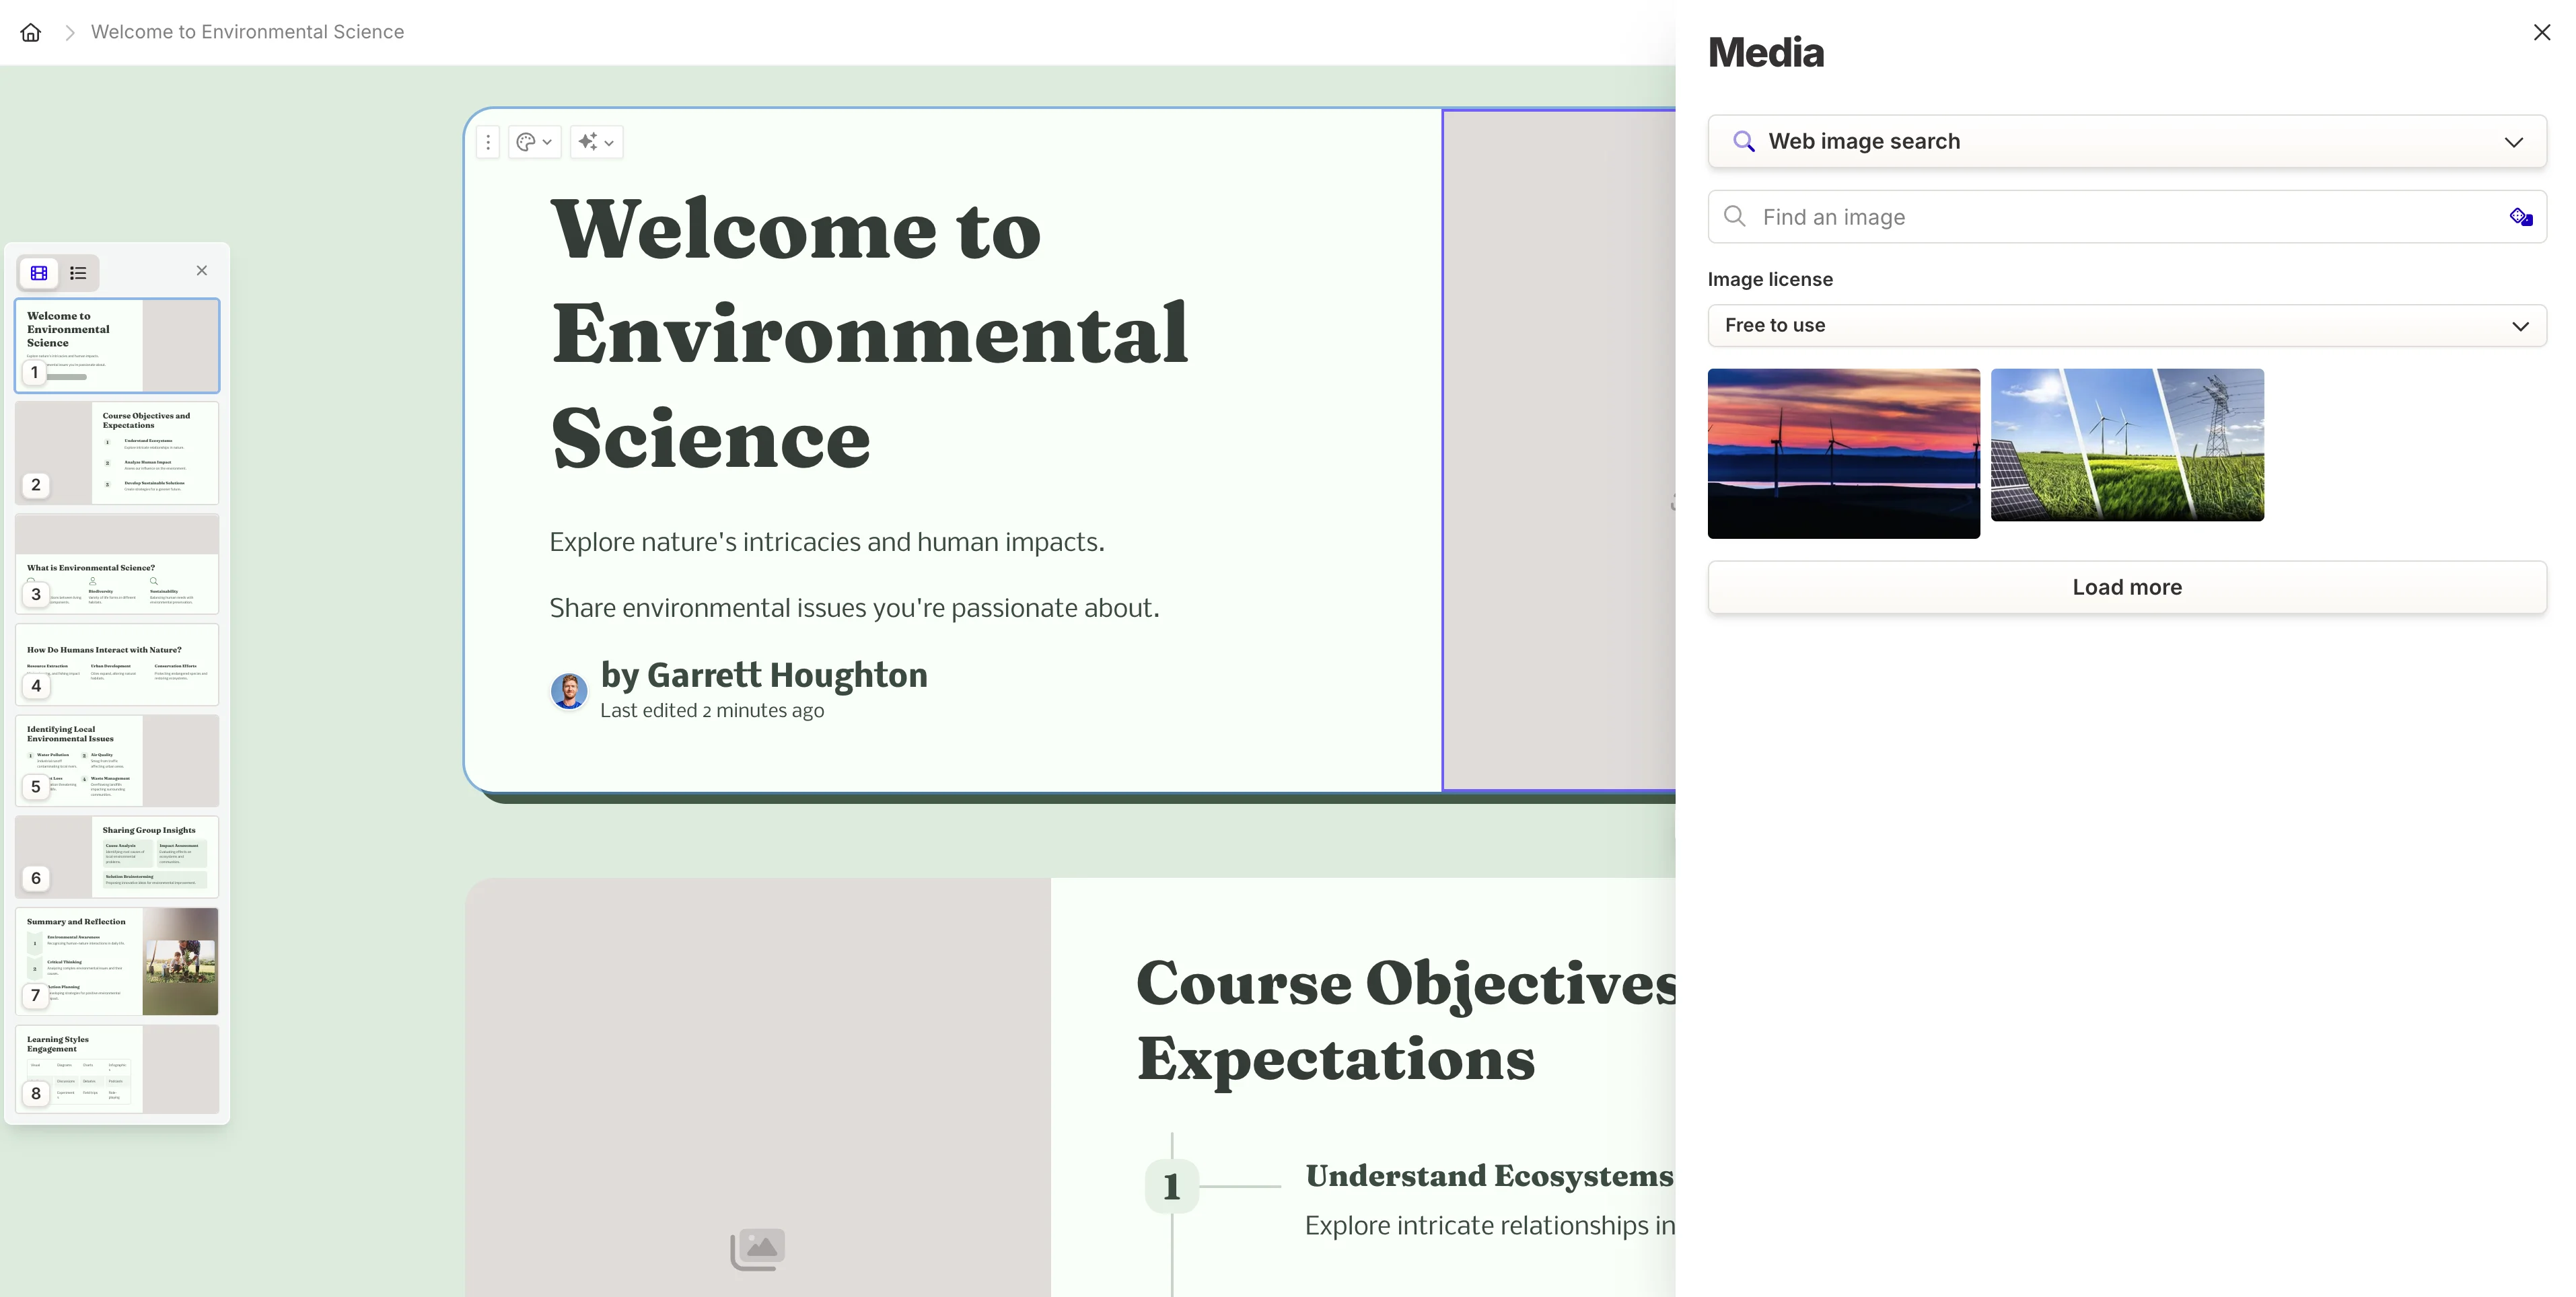Close the Media panel
This screenshot has height=1297, width=2576.
(2541, 32)
